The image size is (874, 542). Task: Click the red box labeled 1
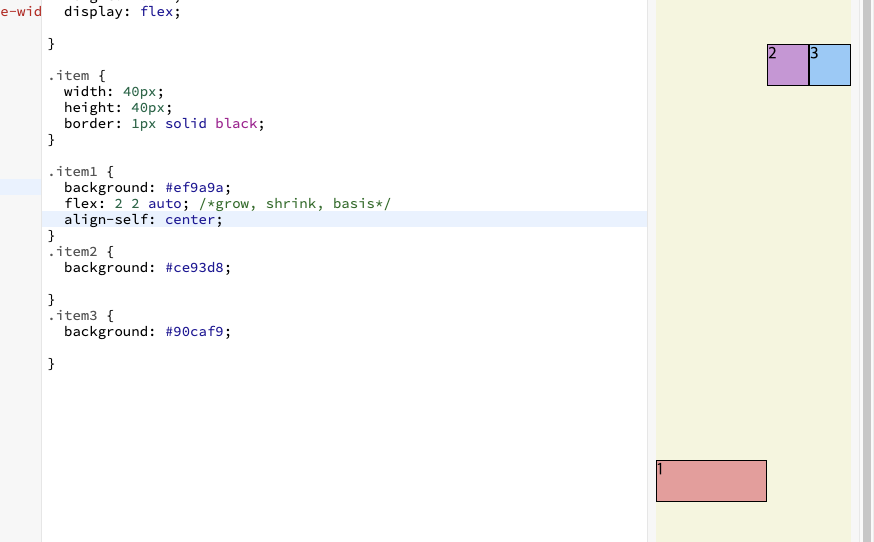click(711, 481)
